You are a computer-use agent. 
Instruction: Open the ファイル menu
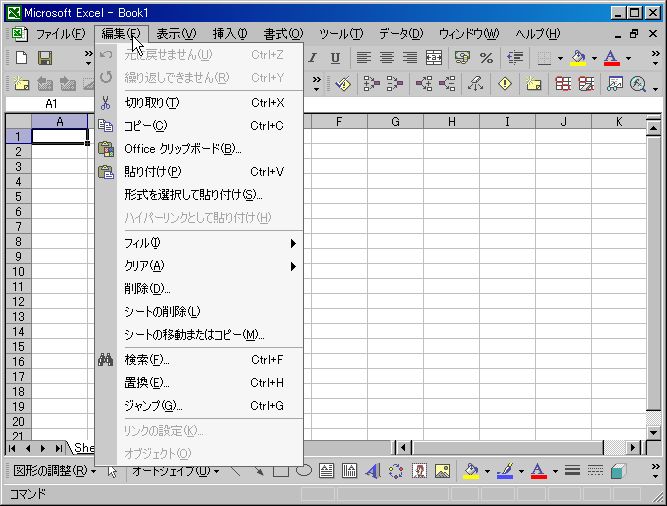coord(60,34)
